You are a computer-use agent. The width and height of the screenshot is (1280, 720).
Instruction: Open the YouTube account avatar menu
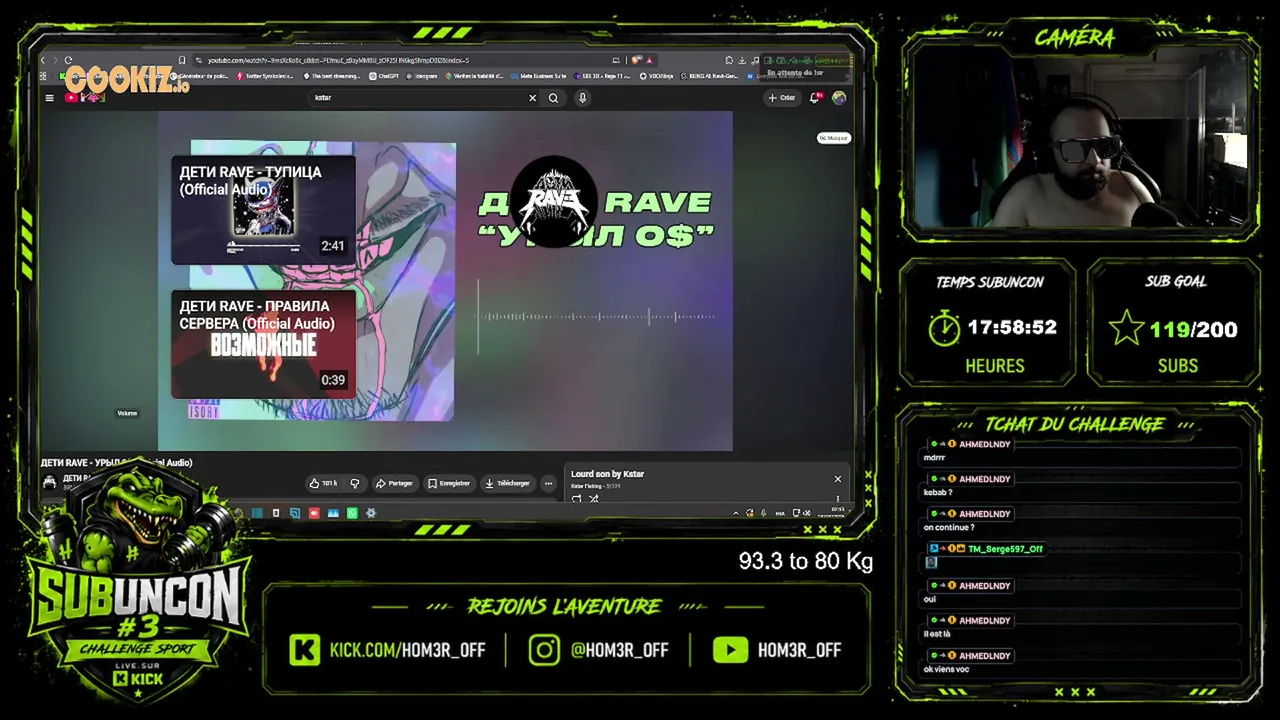pos(839,98)
